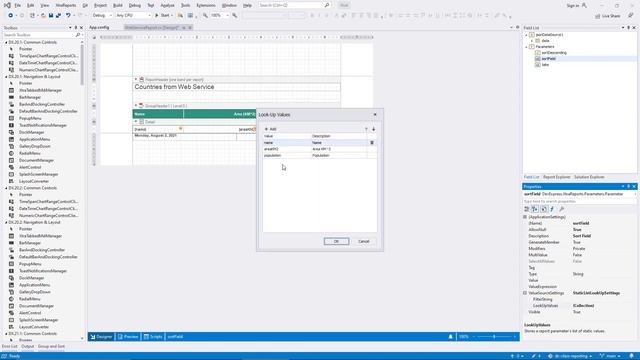Click the Alphabetical sort icon in Properties
Screen dimensions: 640x360
[535, 209]
